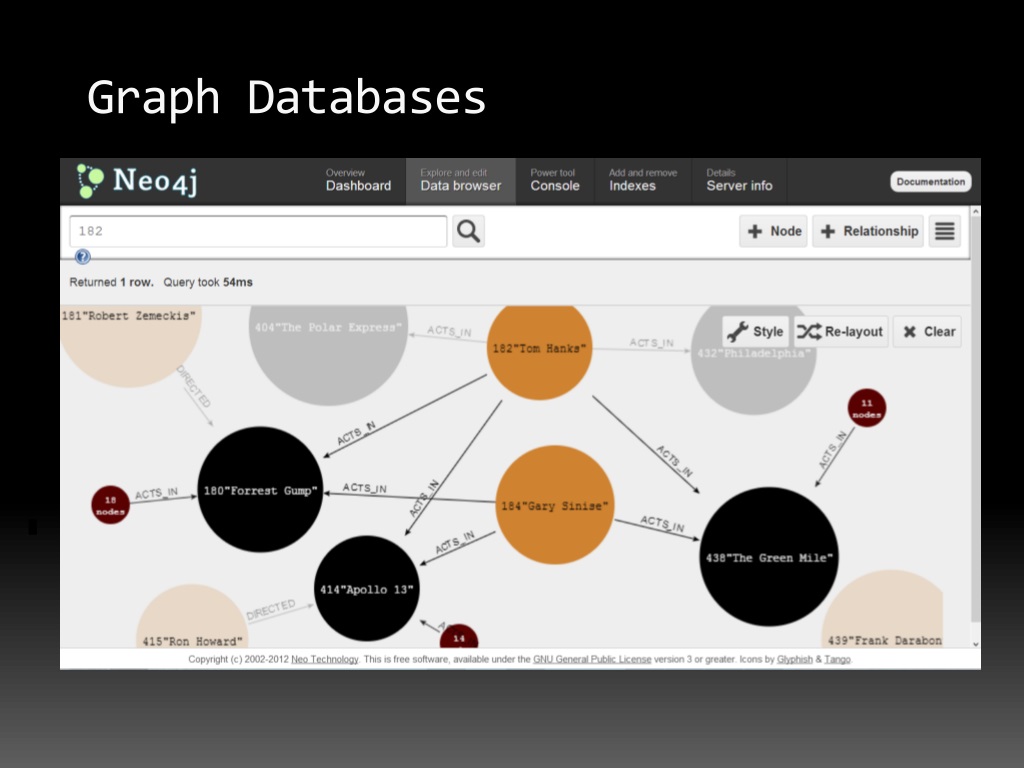The width and height of the screenshot is (1024, 768).
Task: Click the magnifier search button
Action: 468,231
